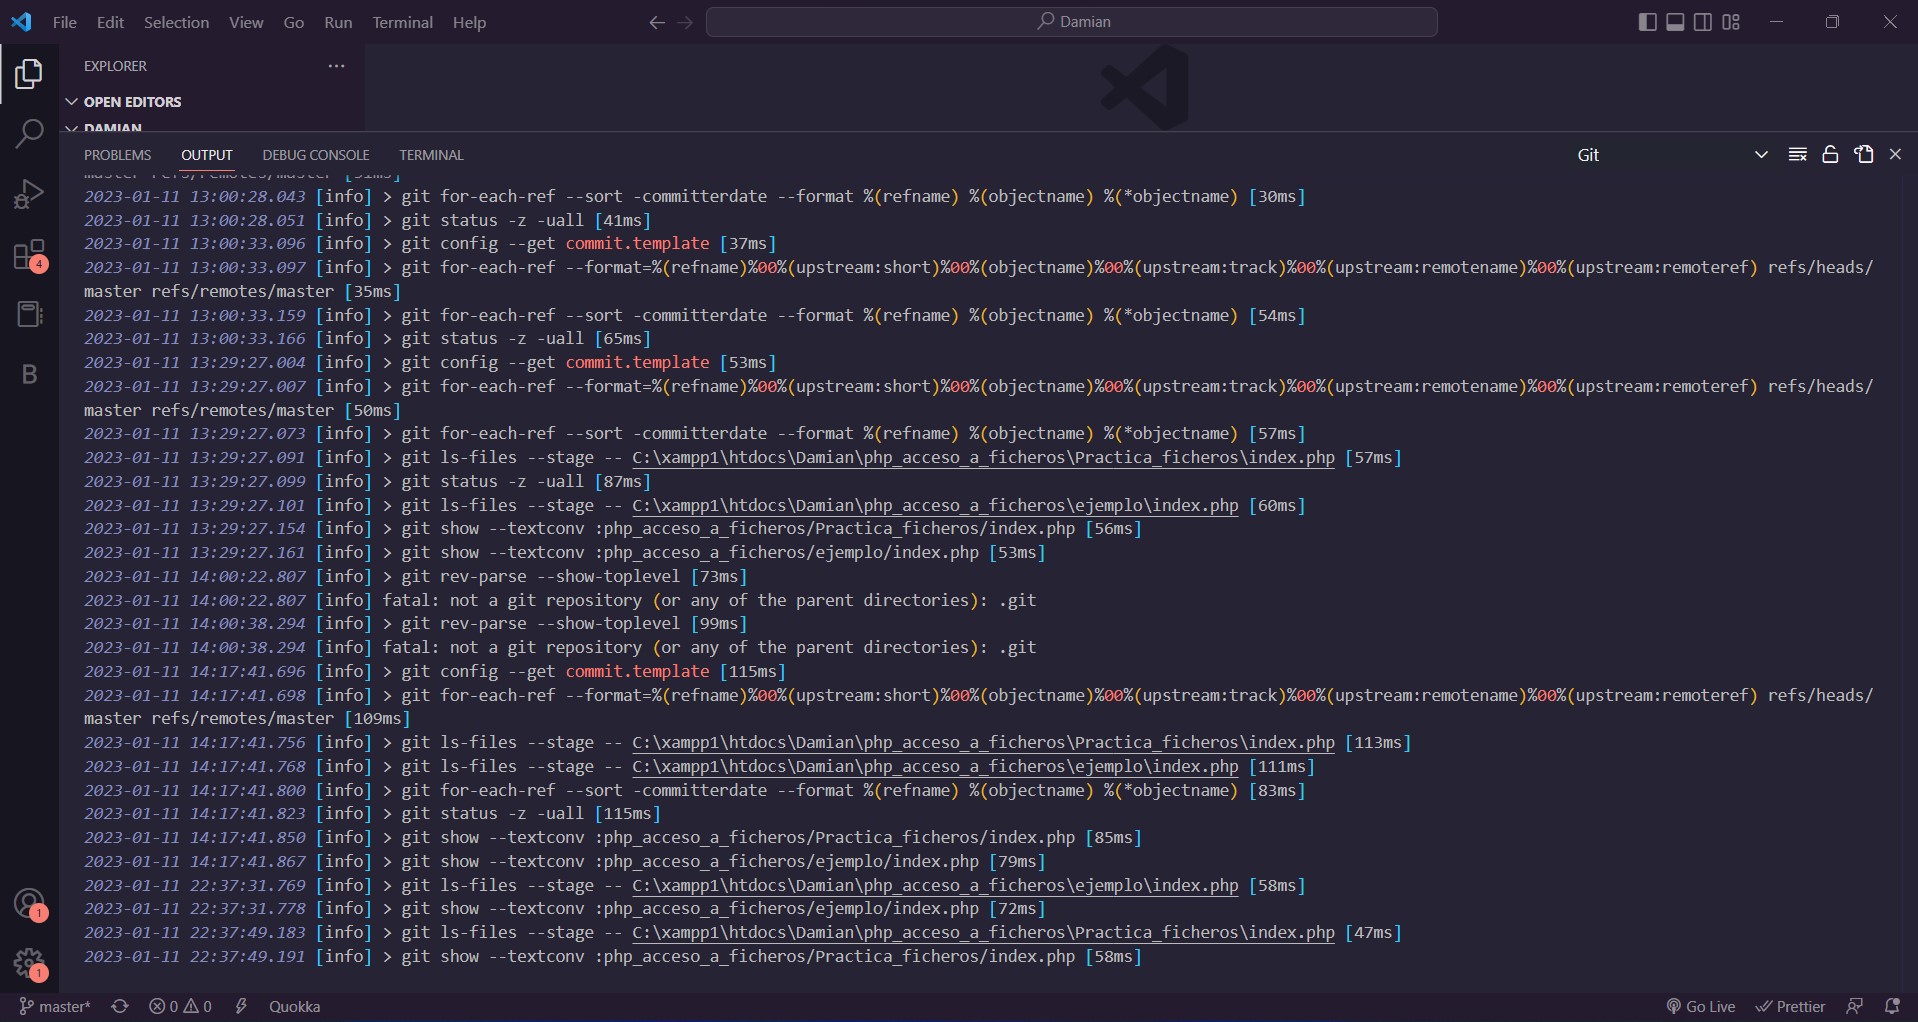This screenshot has height=1022, width=1918.
Task: Click the Prettier status bar item
Action: click(x=1791, y=1007)
